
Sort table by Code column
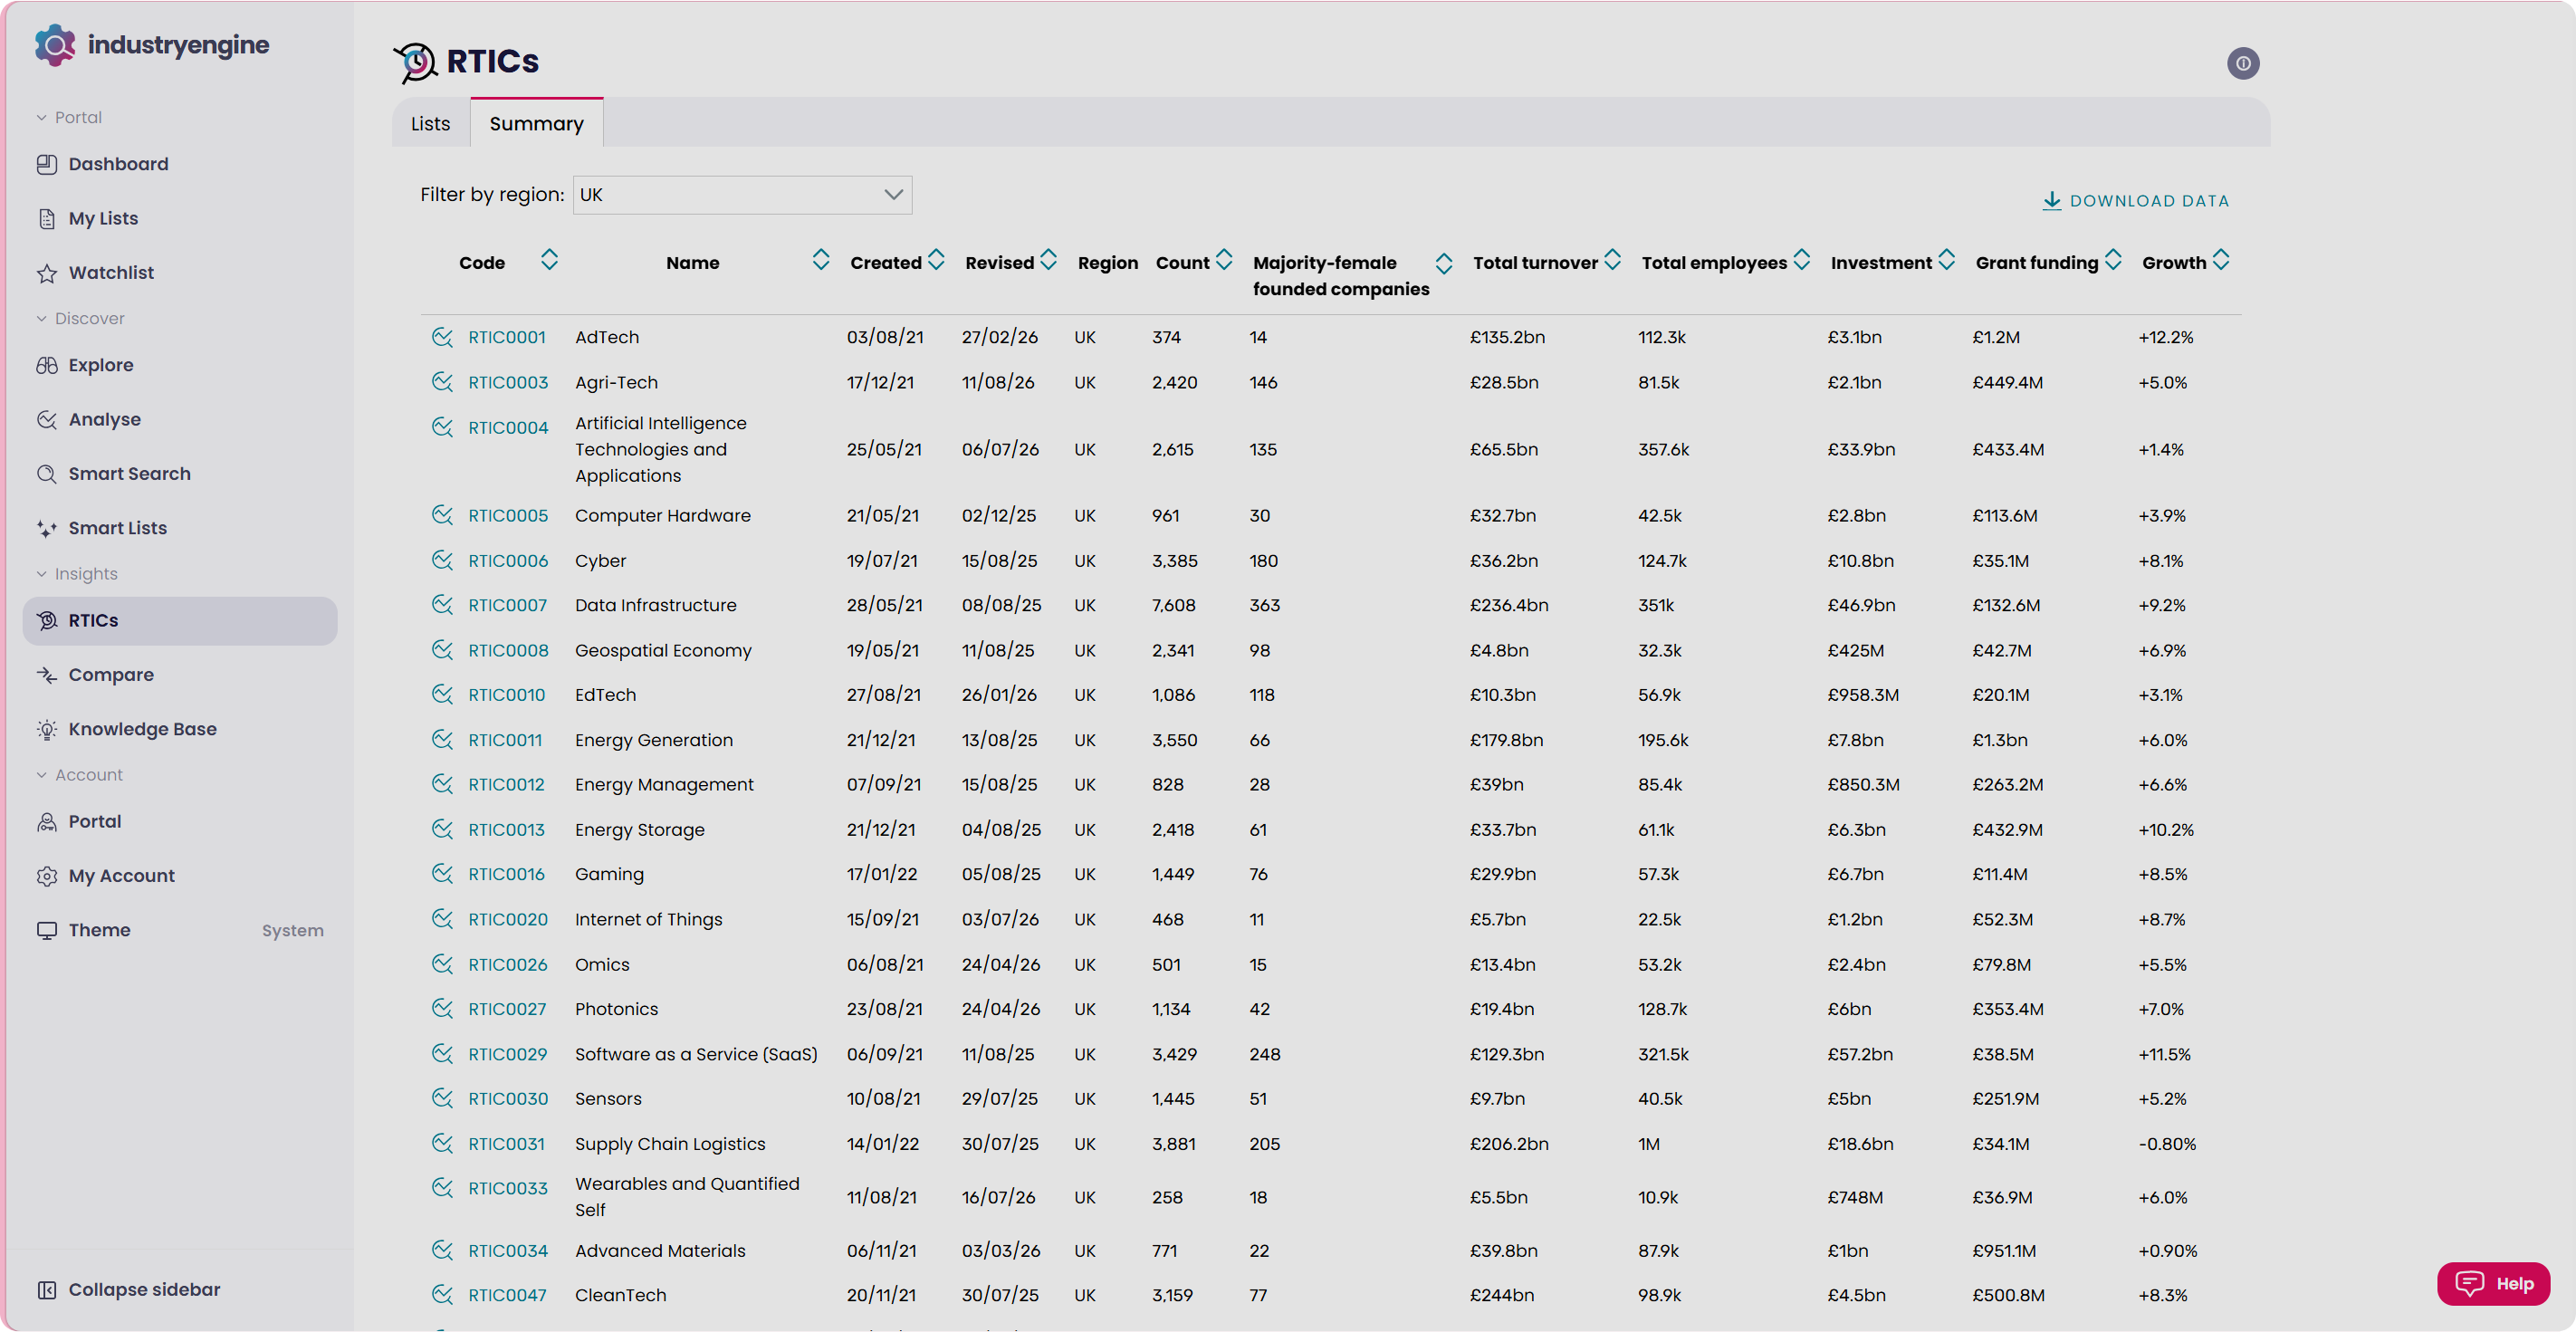pos(549,260)
